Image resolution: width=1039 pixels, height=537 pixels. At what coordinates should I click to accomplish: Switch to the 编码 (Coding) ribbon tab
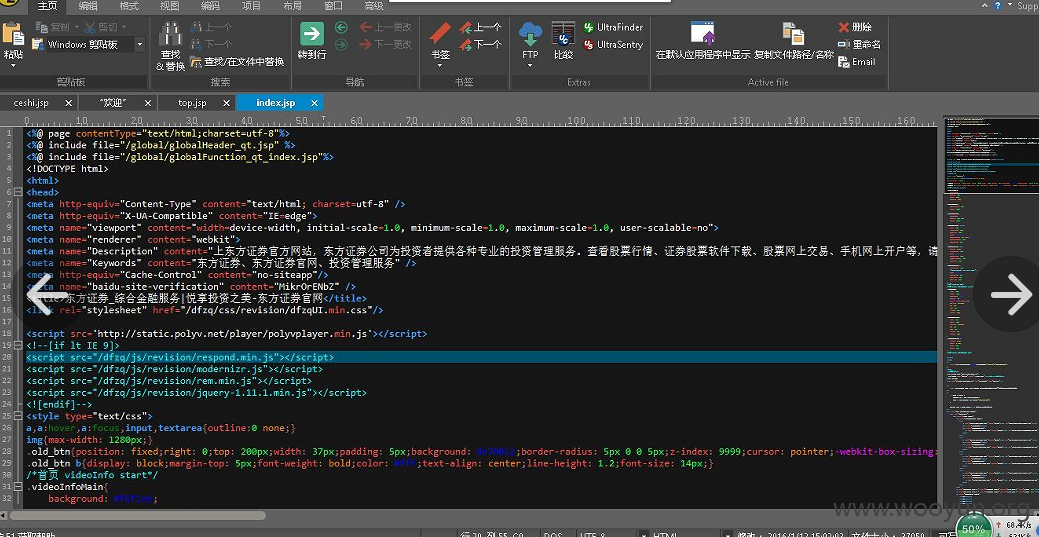coord(211,7)
